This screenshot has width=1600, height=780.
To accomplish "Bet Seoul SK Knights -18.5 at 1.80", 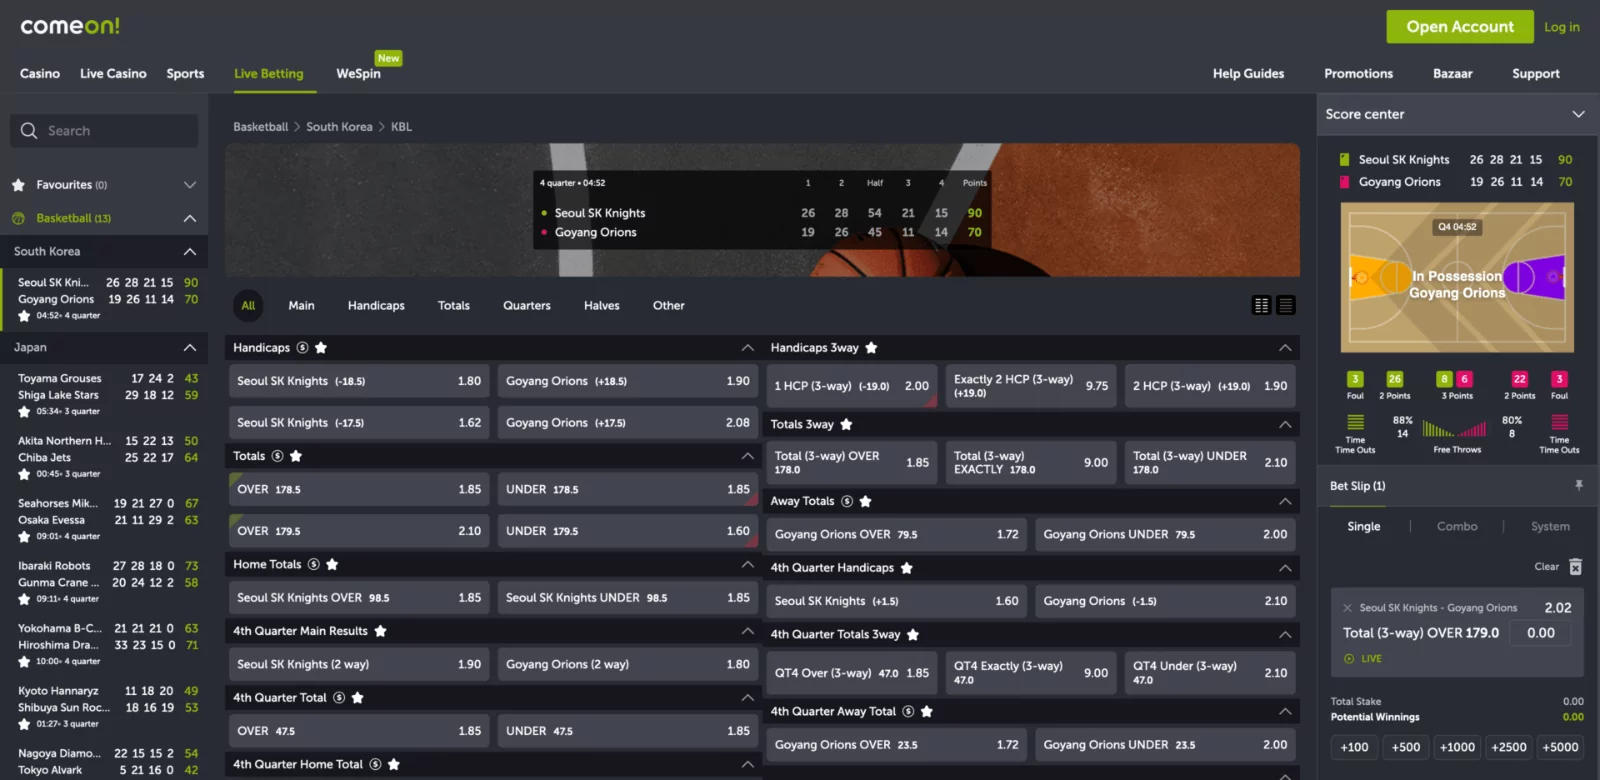I will click(359, 381).
